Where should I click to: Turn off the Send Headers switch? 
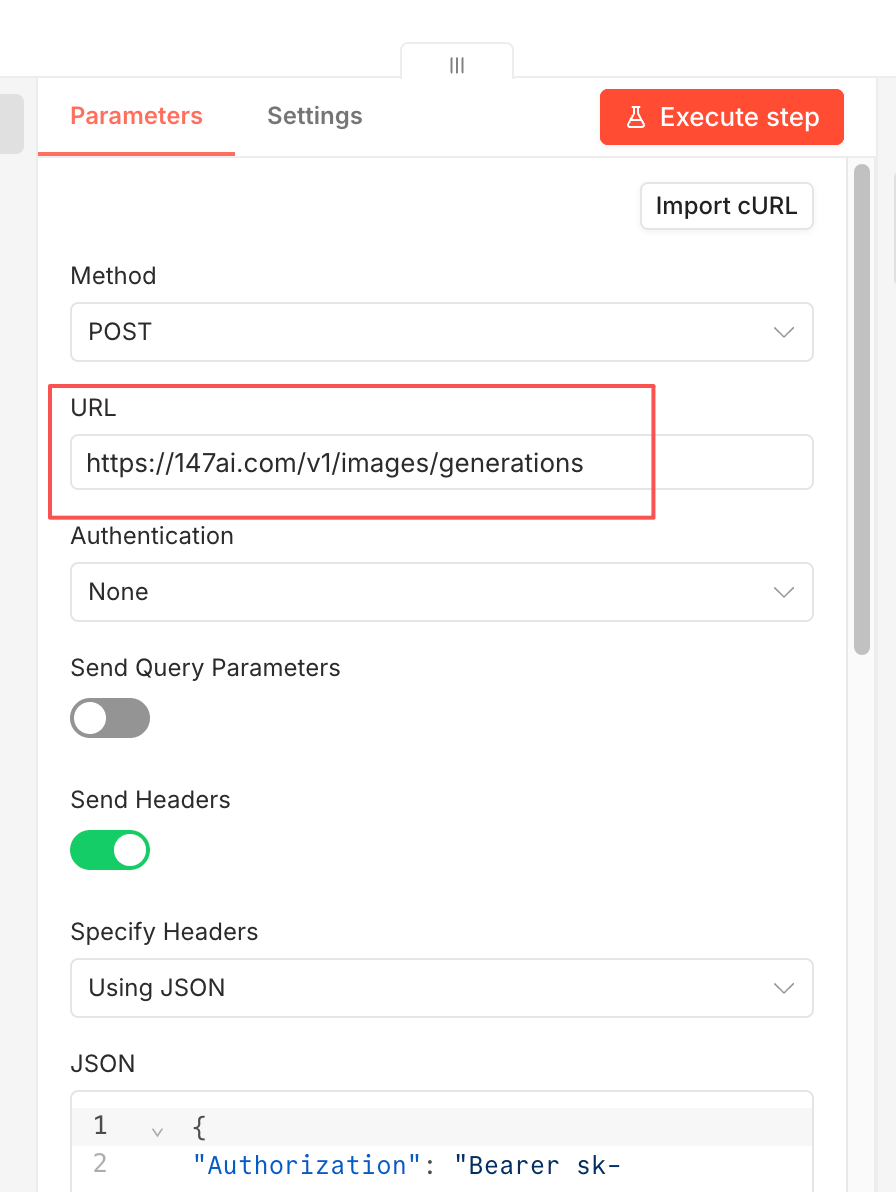110,850
